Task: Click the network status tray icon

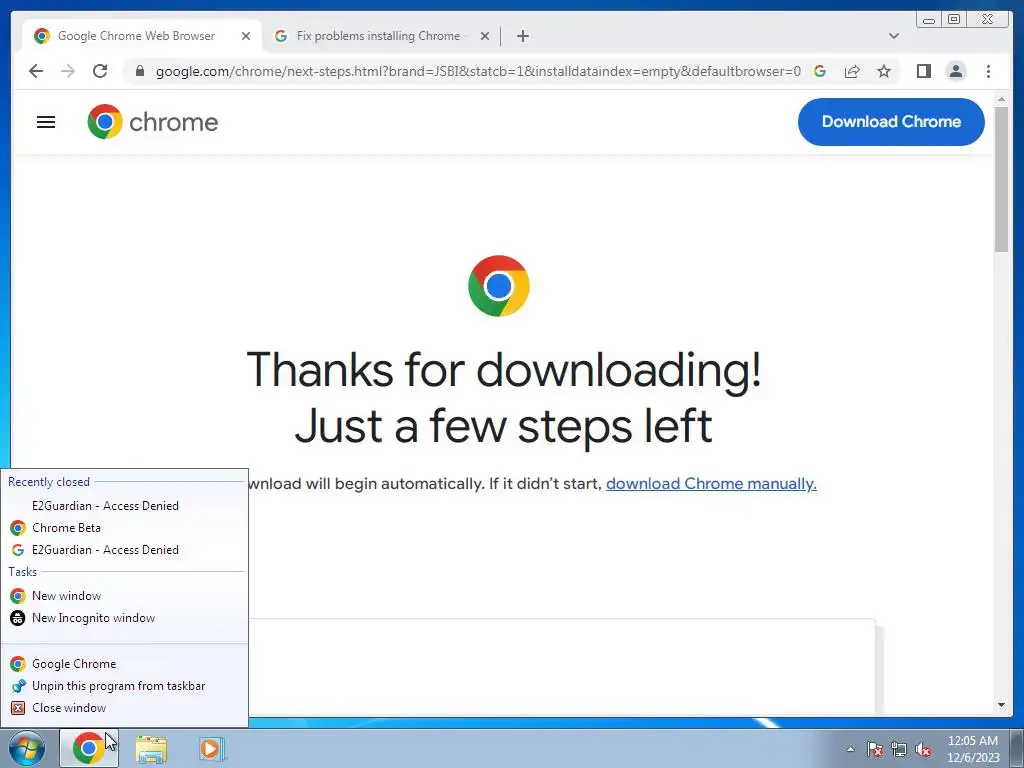Action: pyautogui.click(x=899, y=749)
